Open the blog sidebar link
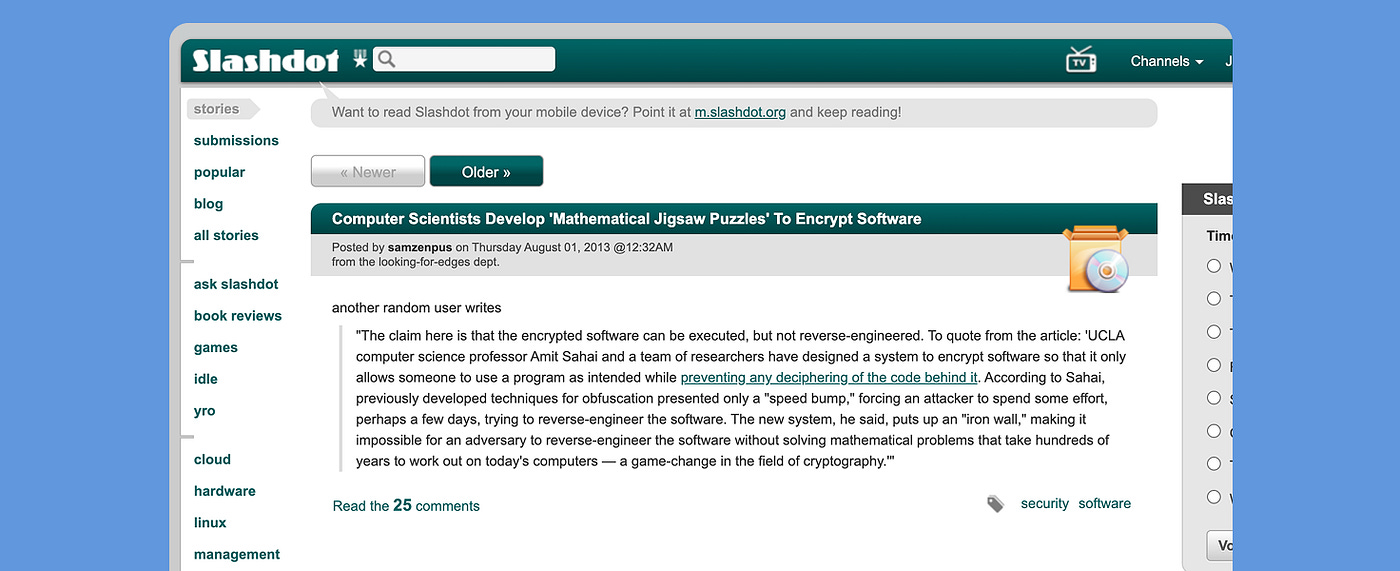Image resolution: width=1400 pixels, height=571 pixels. tap(208, 203)
